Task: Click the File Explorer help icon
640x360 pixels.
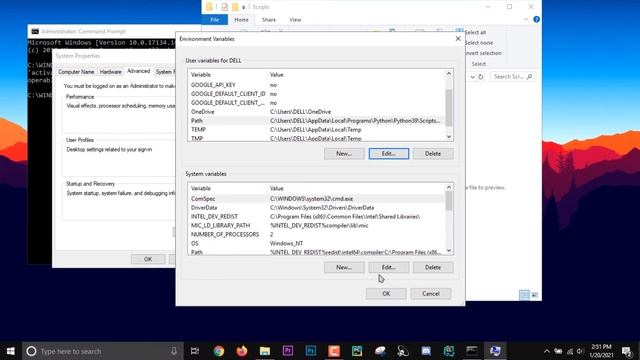Action: point(536,19)
